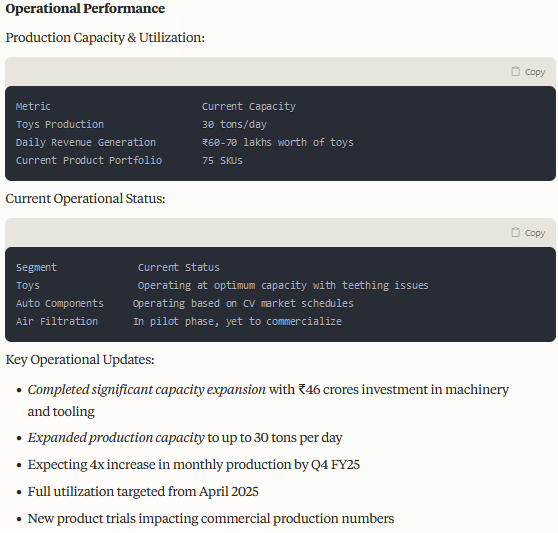The width and height of the screenshot is (558, 533).
Task: Click '75 SKUs' portfolio value
Action: point(222,160)
